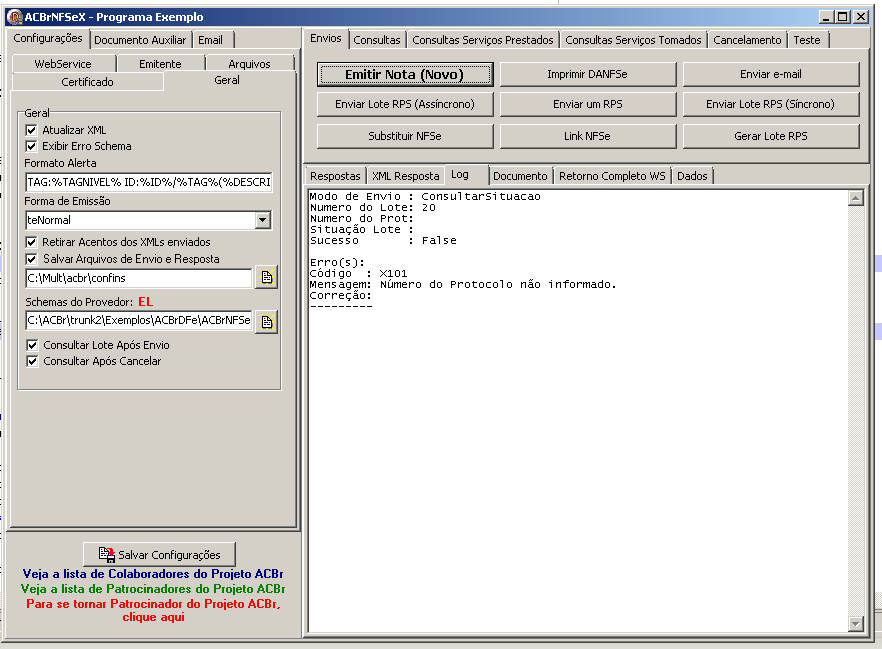Go to the Cancelamento tab
Viewport: 882px width, 649px height.
(x=747, y=40)
